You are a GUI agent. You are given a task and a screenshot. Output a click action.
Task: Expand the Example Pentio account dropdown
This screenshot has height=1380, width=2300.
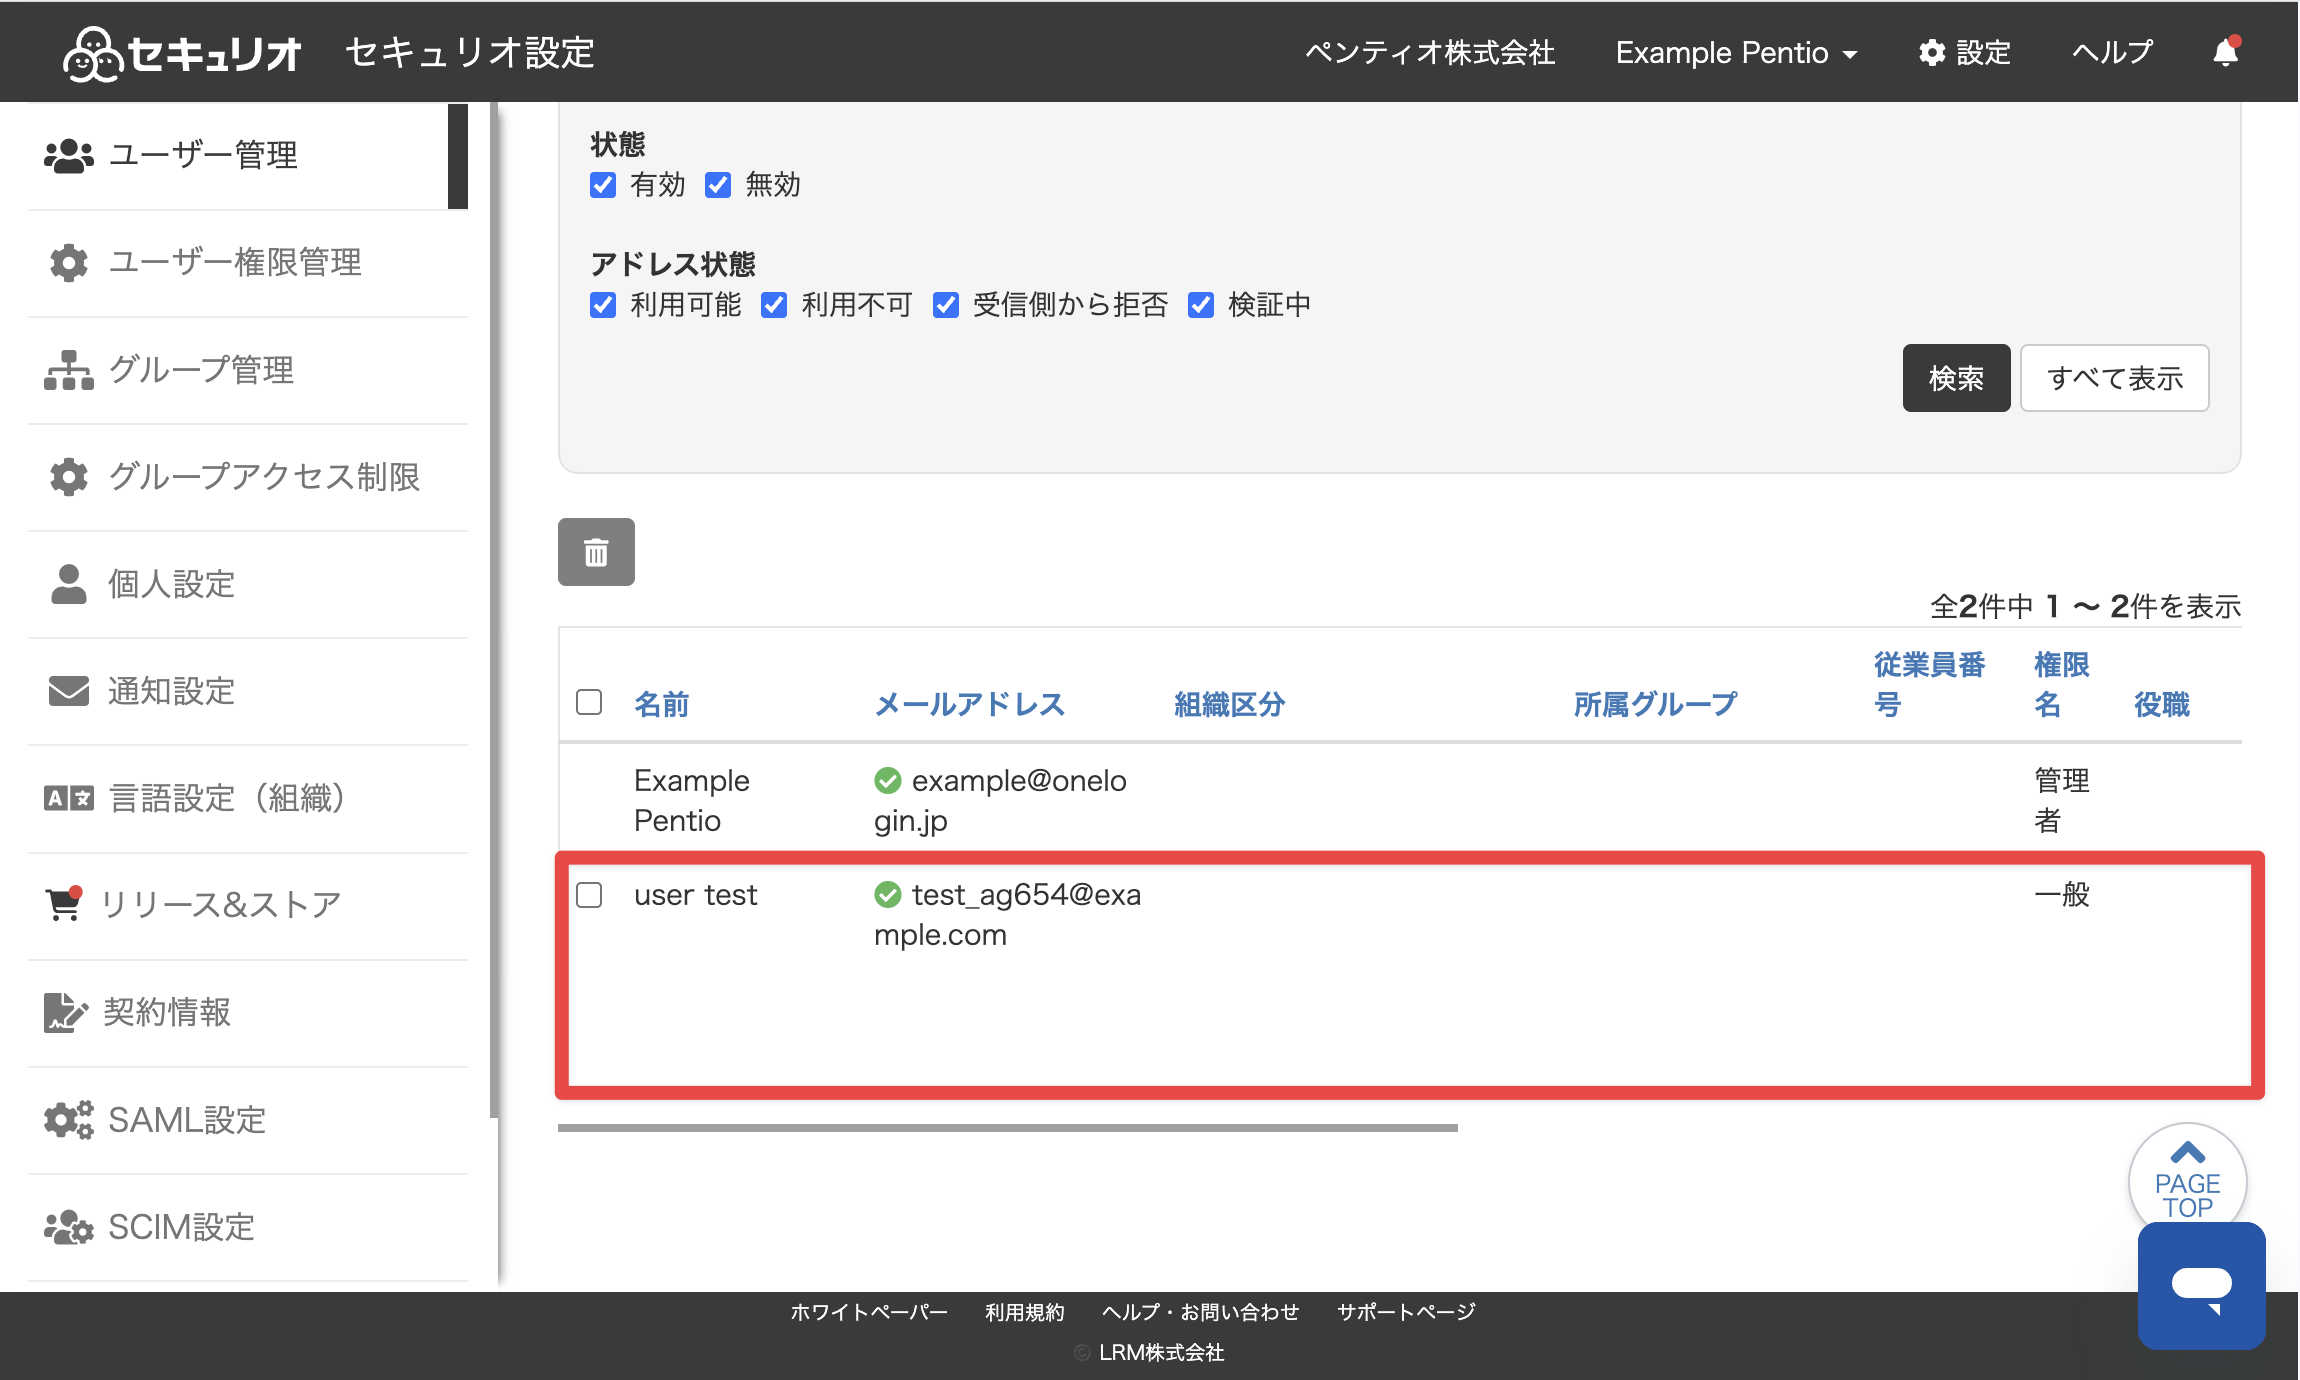[1737, 52]
